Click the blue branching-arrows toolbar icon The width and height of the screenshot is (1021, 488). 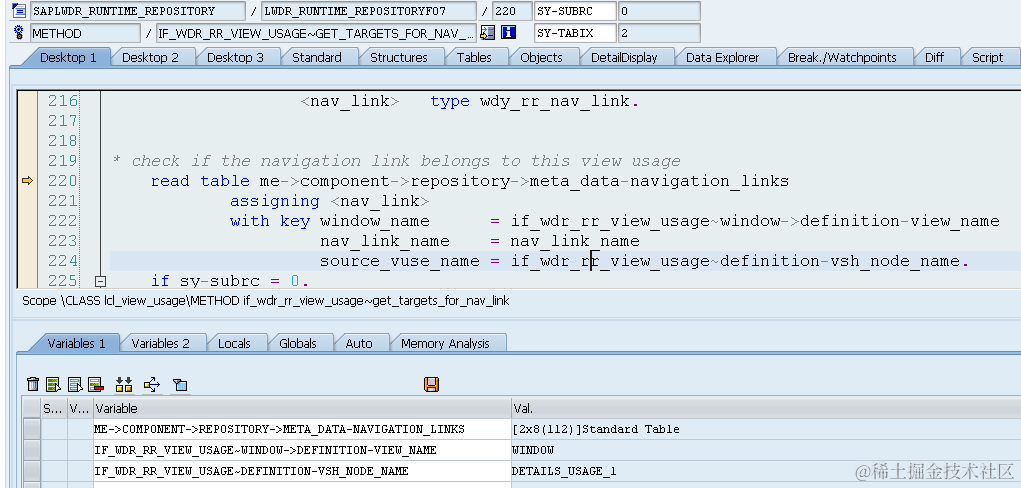(152, 384)
